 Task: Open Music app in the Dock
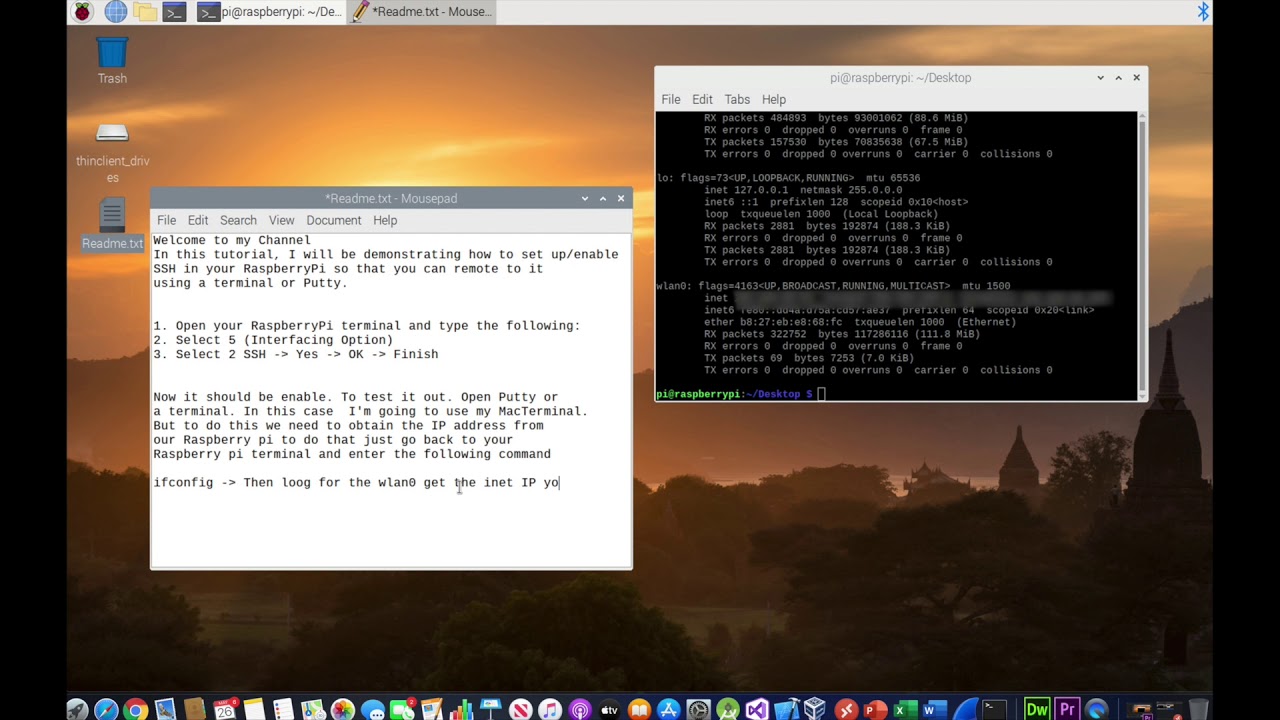pyautogui.click(x=550, y=708)
